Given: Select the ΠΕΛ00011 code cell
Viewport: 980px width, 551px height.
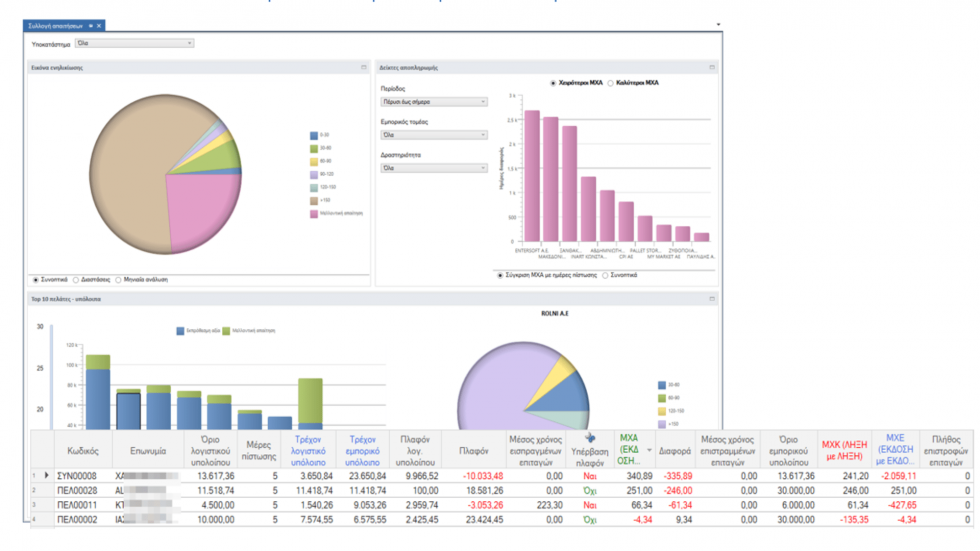Looking at the screenshot, I should (x=83, y=505).
